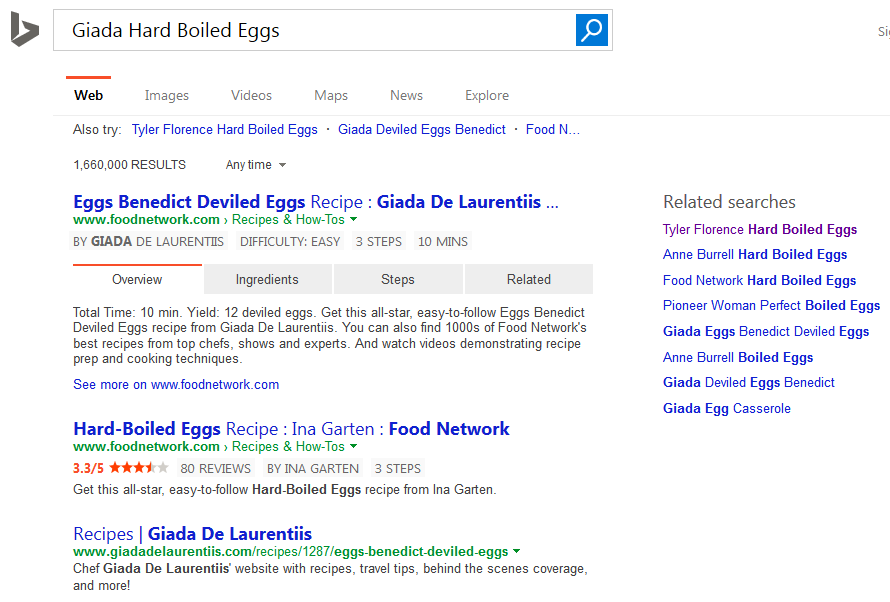Viewport: 890px width, 602px height.
Task: Click the search query input field
Action: point(310,30)
